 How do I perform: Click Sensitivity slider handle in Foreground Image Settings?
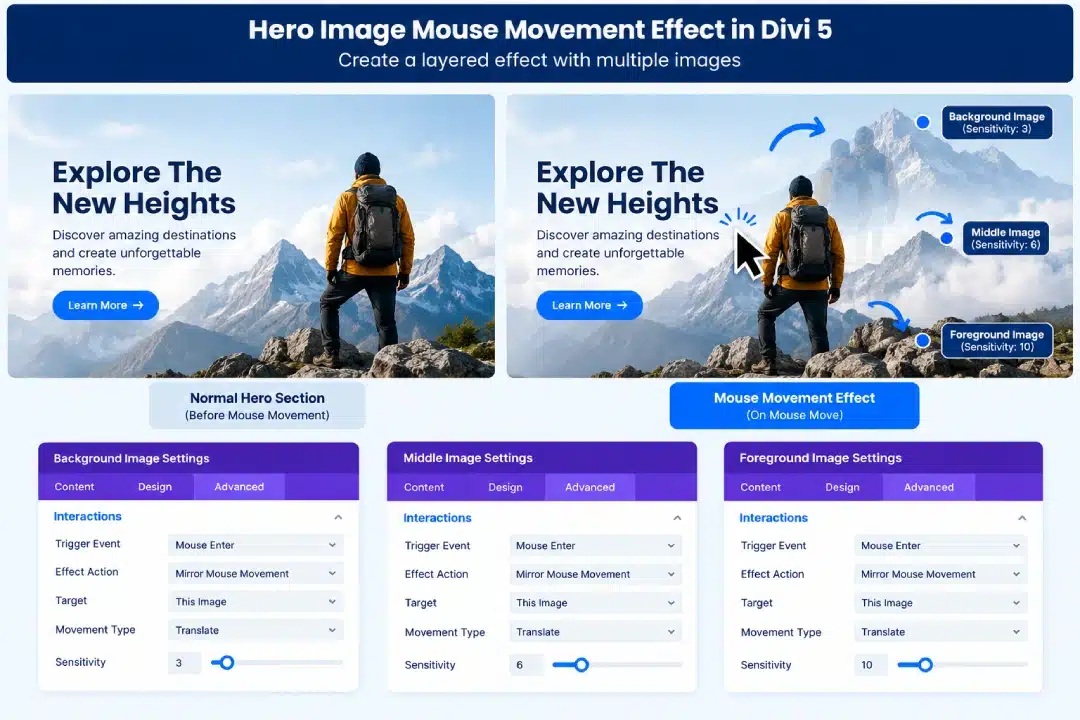[x=925, y=665]
